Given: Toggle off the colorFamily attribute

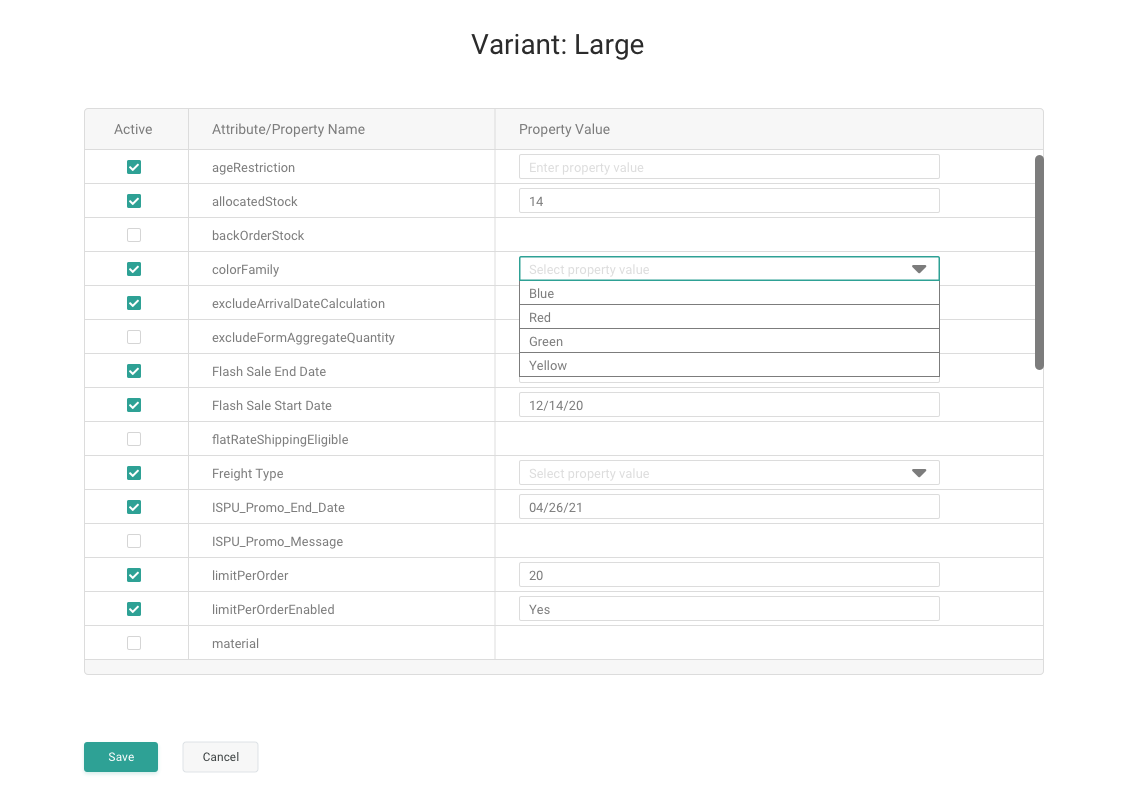Looking at the screenshot, I should click(x=133, y=269).
